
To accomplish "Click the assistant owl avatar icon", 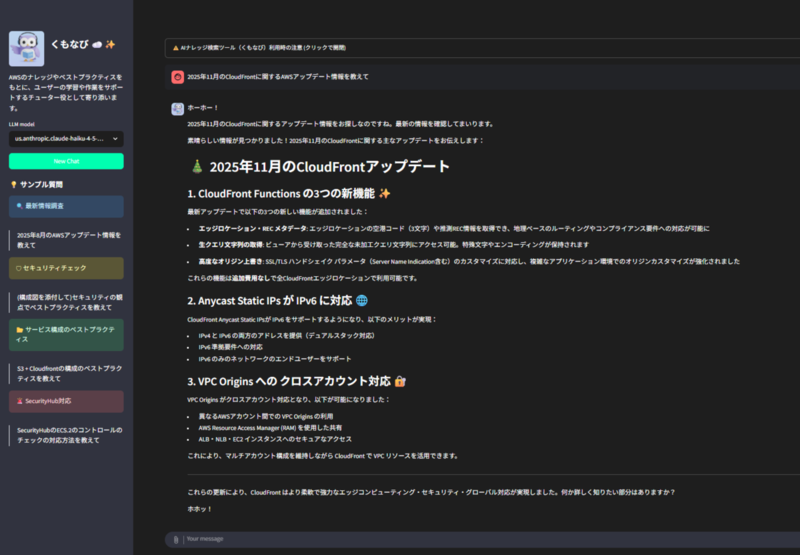I will click(178, 109).
